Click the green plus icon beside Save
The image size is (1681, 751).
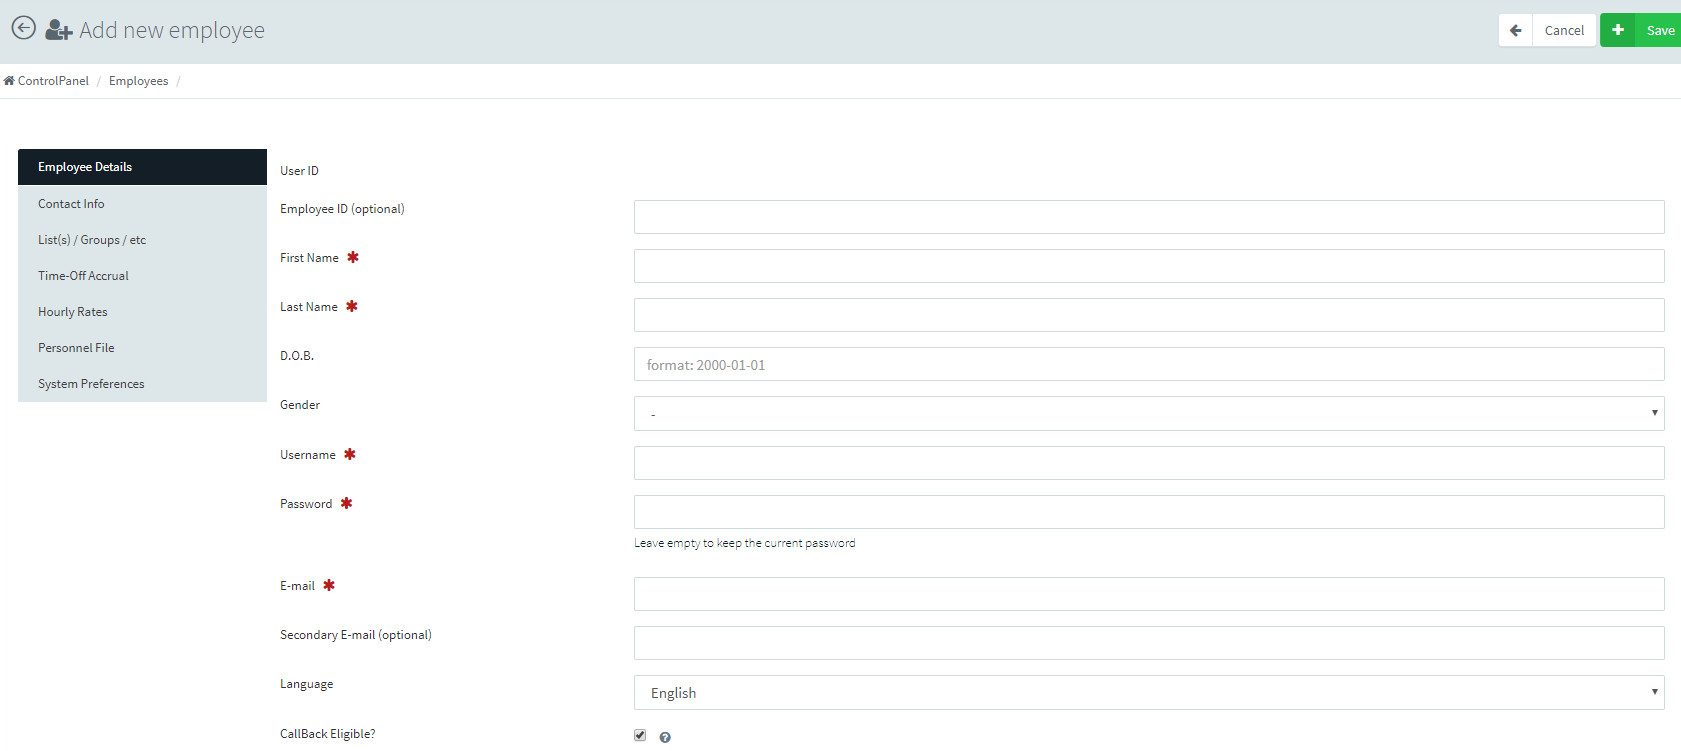[x=1618, y=30]
